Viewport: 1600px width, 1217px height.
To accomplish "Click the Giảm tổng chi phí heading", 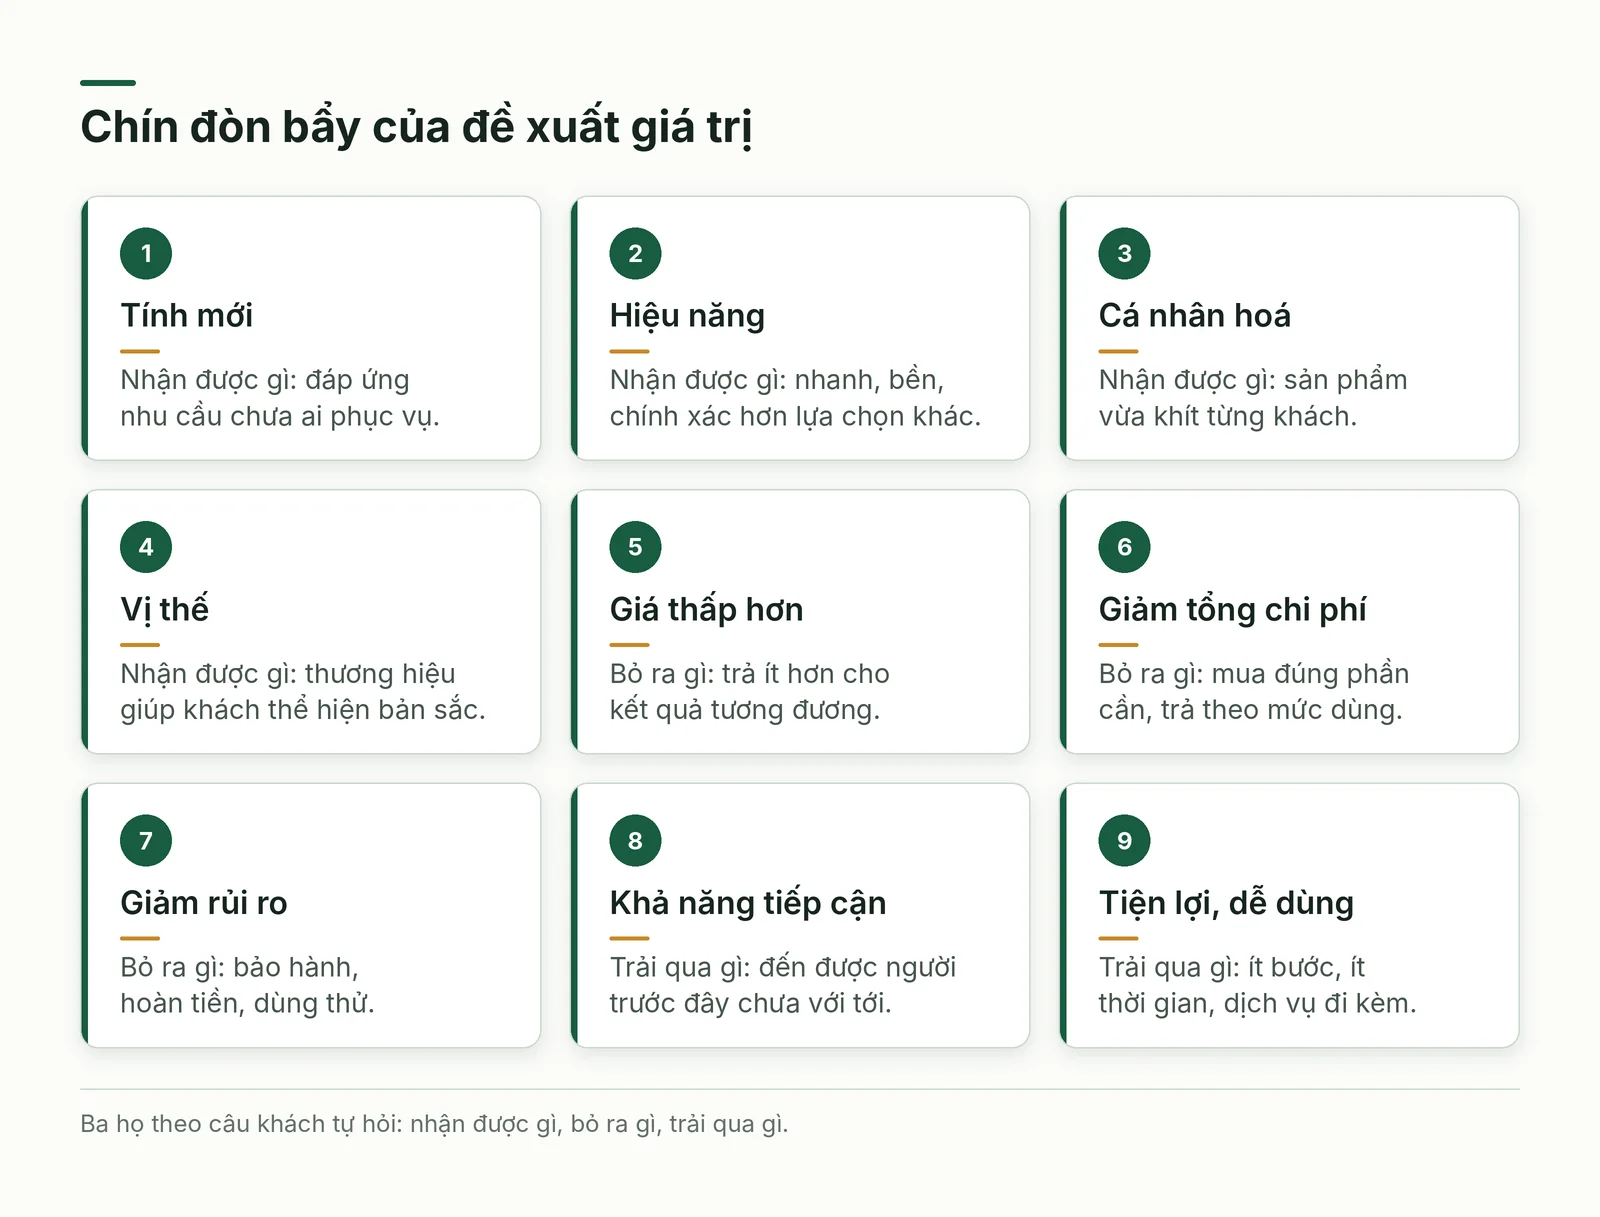I will point(1232,610).
